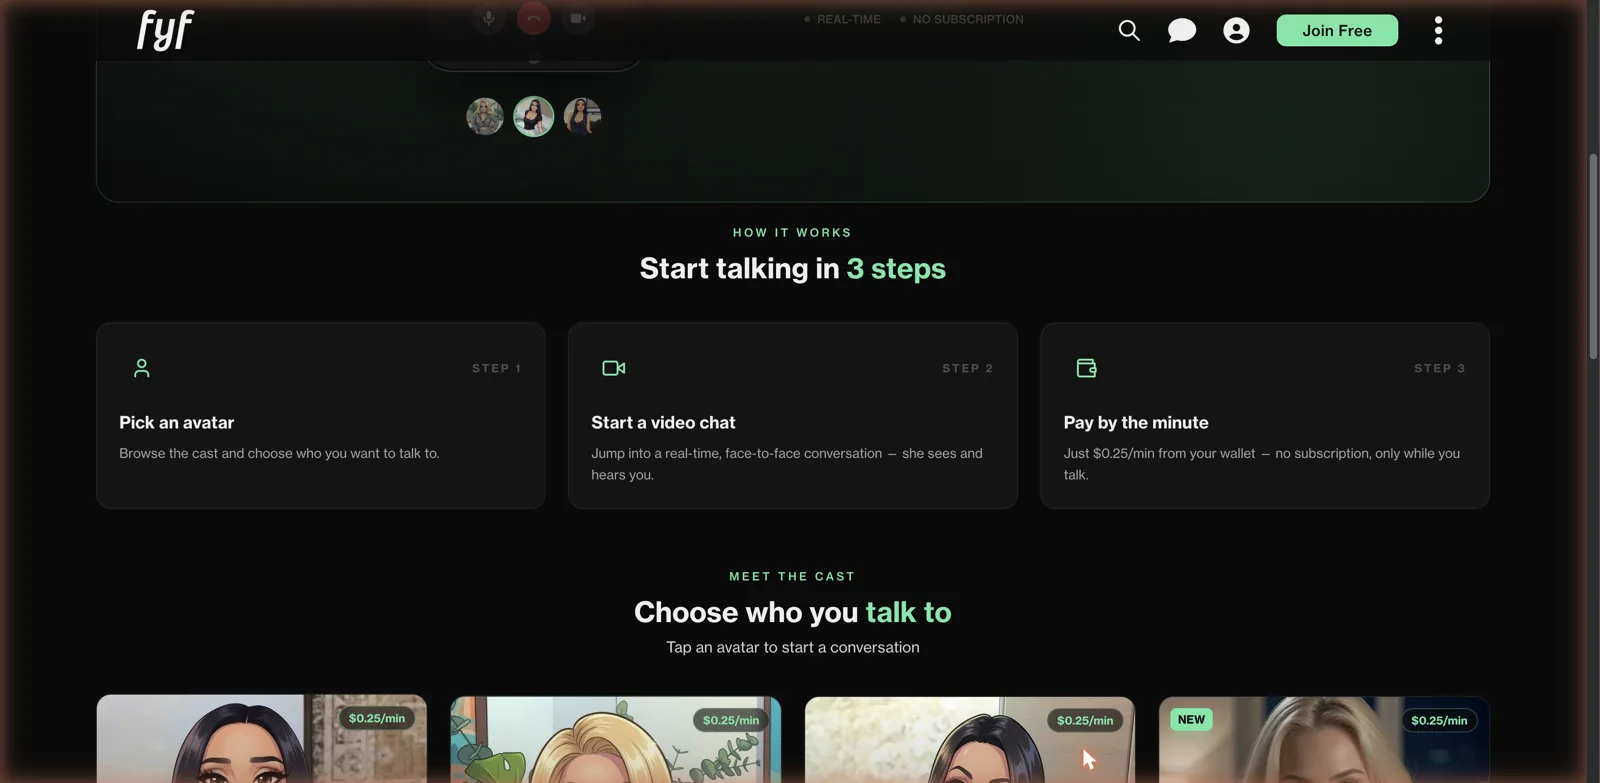Screen dimensions: 1600x783
Task: Select the third avatar thumbnail in demo
Action: click(x=582, y=116)
